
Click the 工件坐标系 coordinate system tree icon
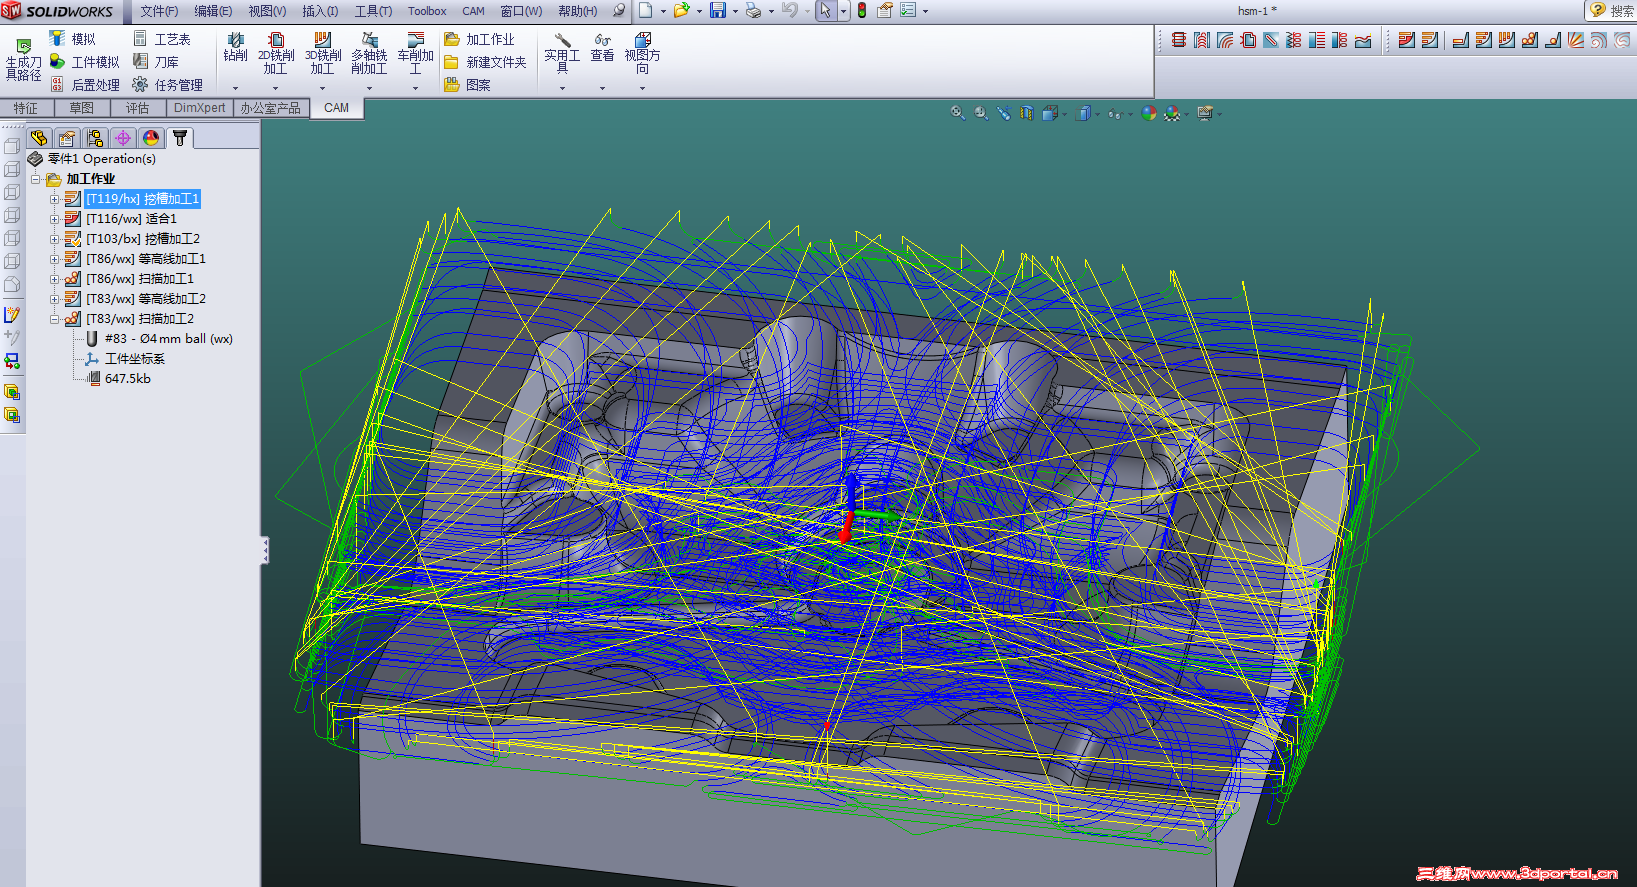93,359
